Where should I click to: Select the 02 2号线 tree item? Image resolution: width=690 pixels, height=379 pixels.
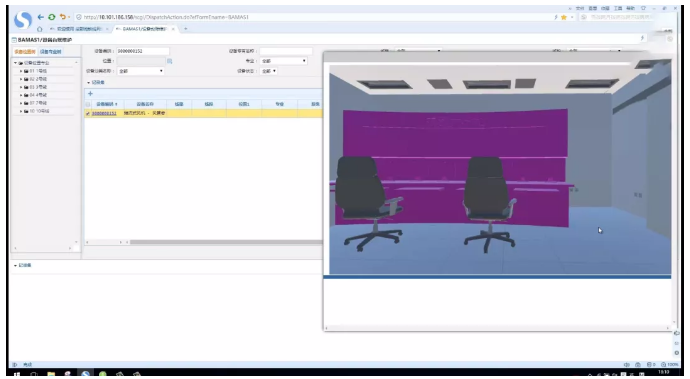[38, 79]
